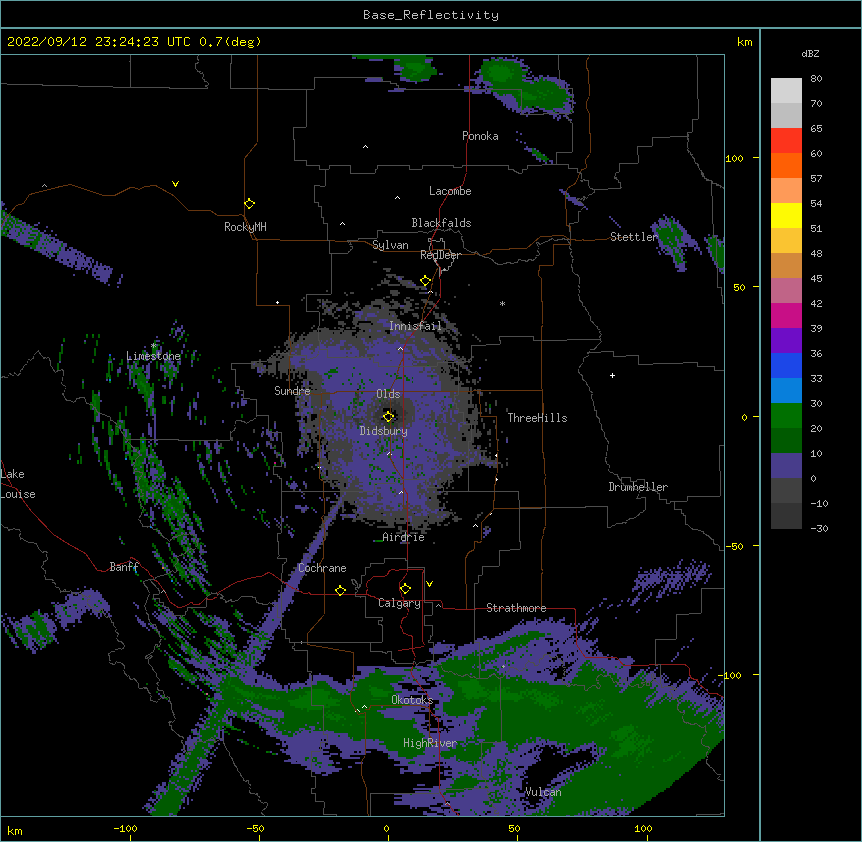This screenshot has width=862, height=842.
Task: Click the Base_Reflectivity title
Action: pos(430,15)
